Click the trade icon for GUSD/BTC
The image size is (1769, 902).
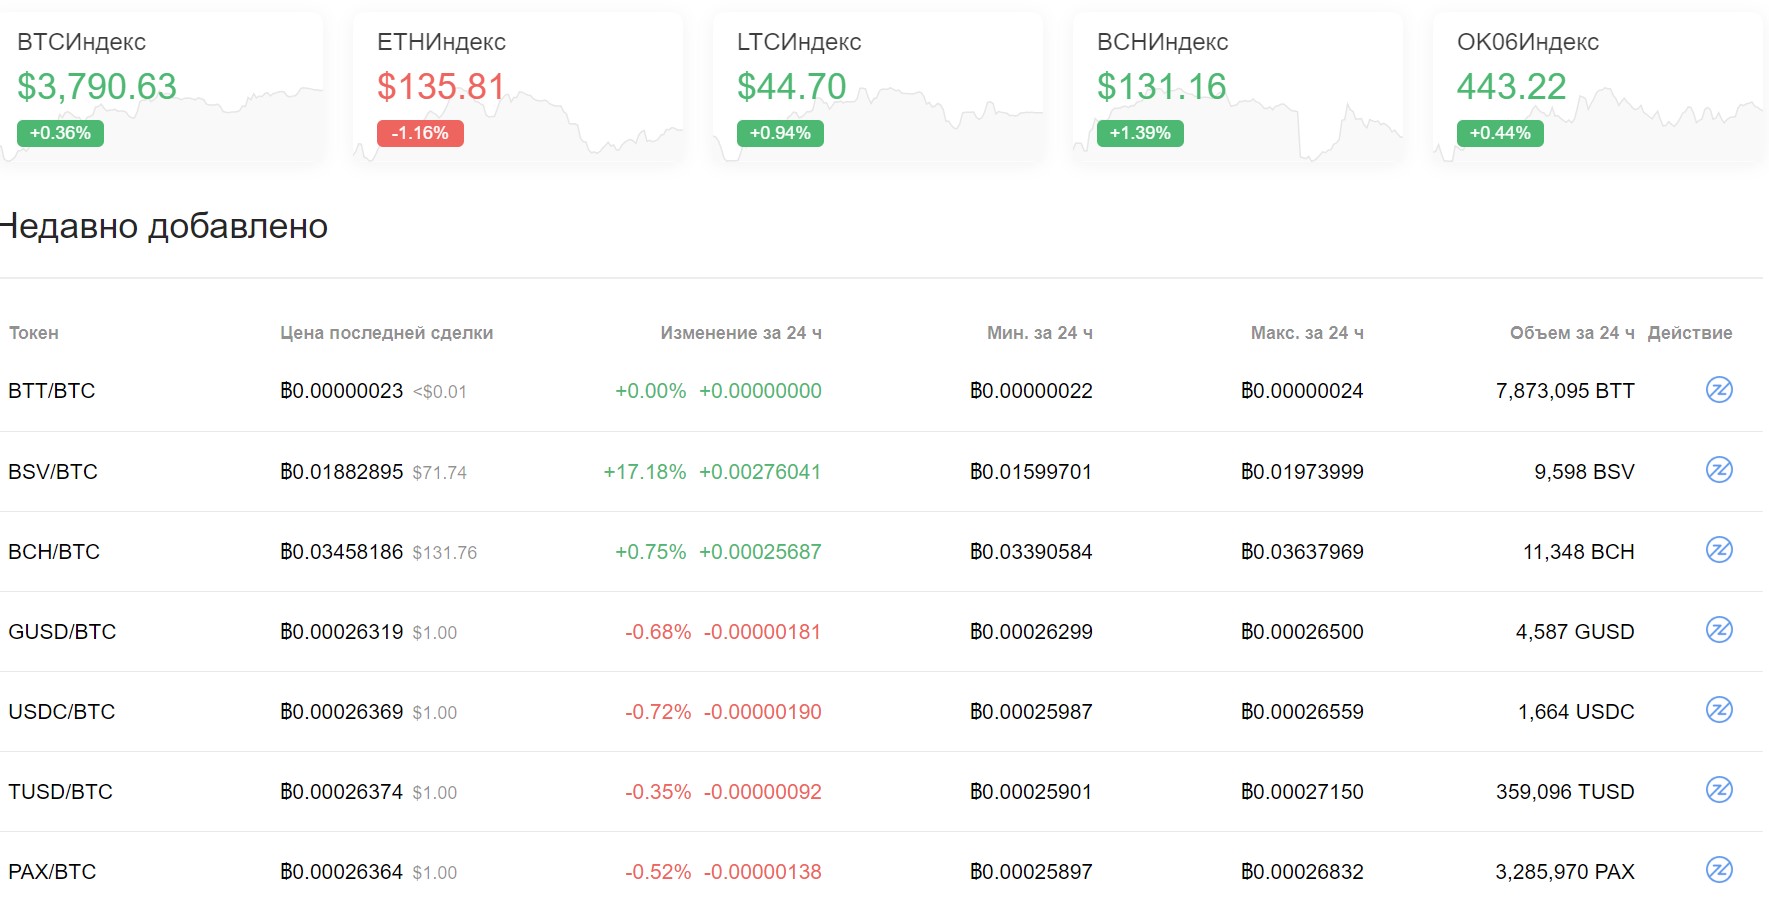pos(1719,630)
